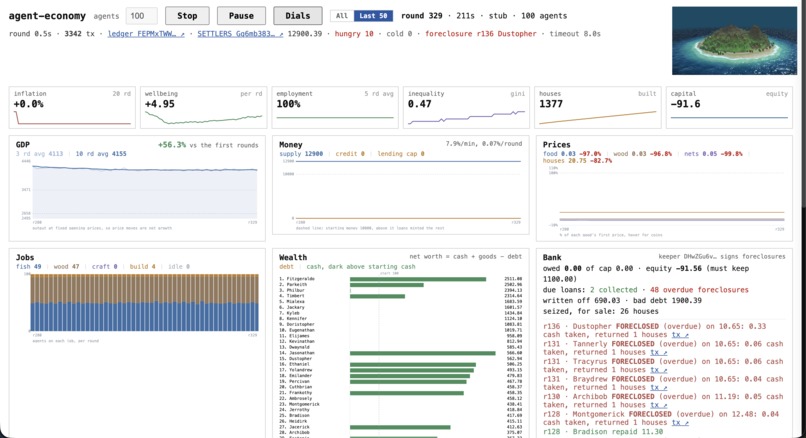The height and width of the screenshot is (438, 806).
Task: Click the 'wood 47' jobs legend
Action: (x=66, y=266)
